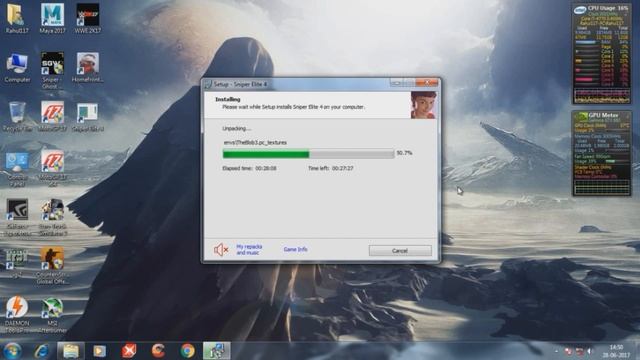This screenshot has height=360, width=640.
Task: Open the Homefront desktop shortcut
Action: (88, 68)
